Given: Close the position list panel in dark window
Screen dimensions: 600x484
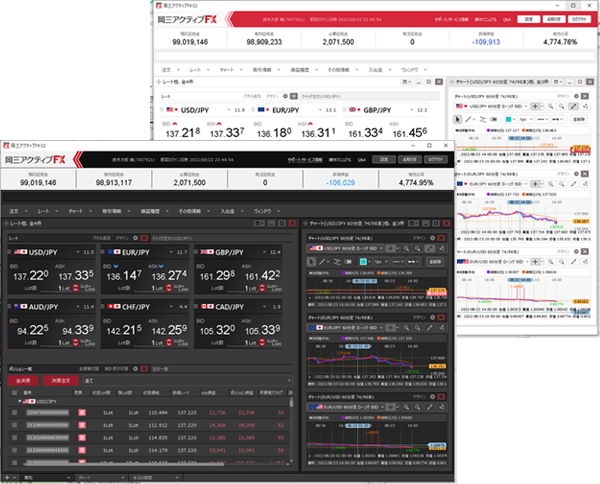Looking at the screenshot, I should (x=144, y=368).
